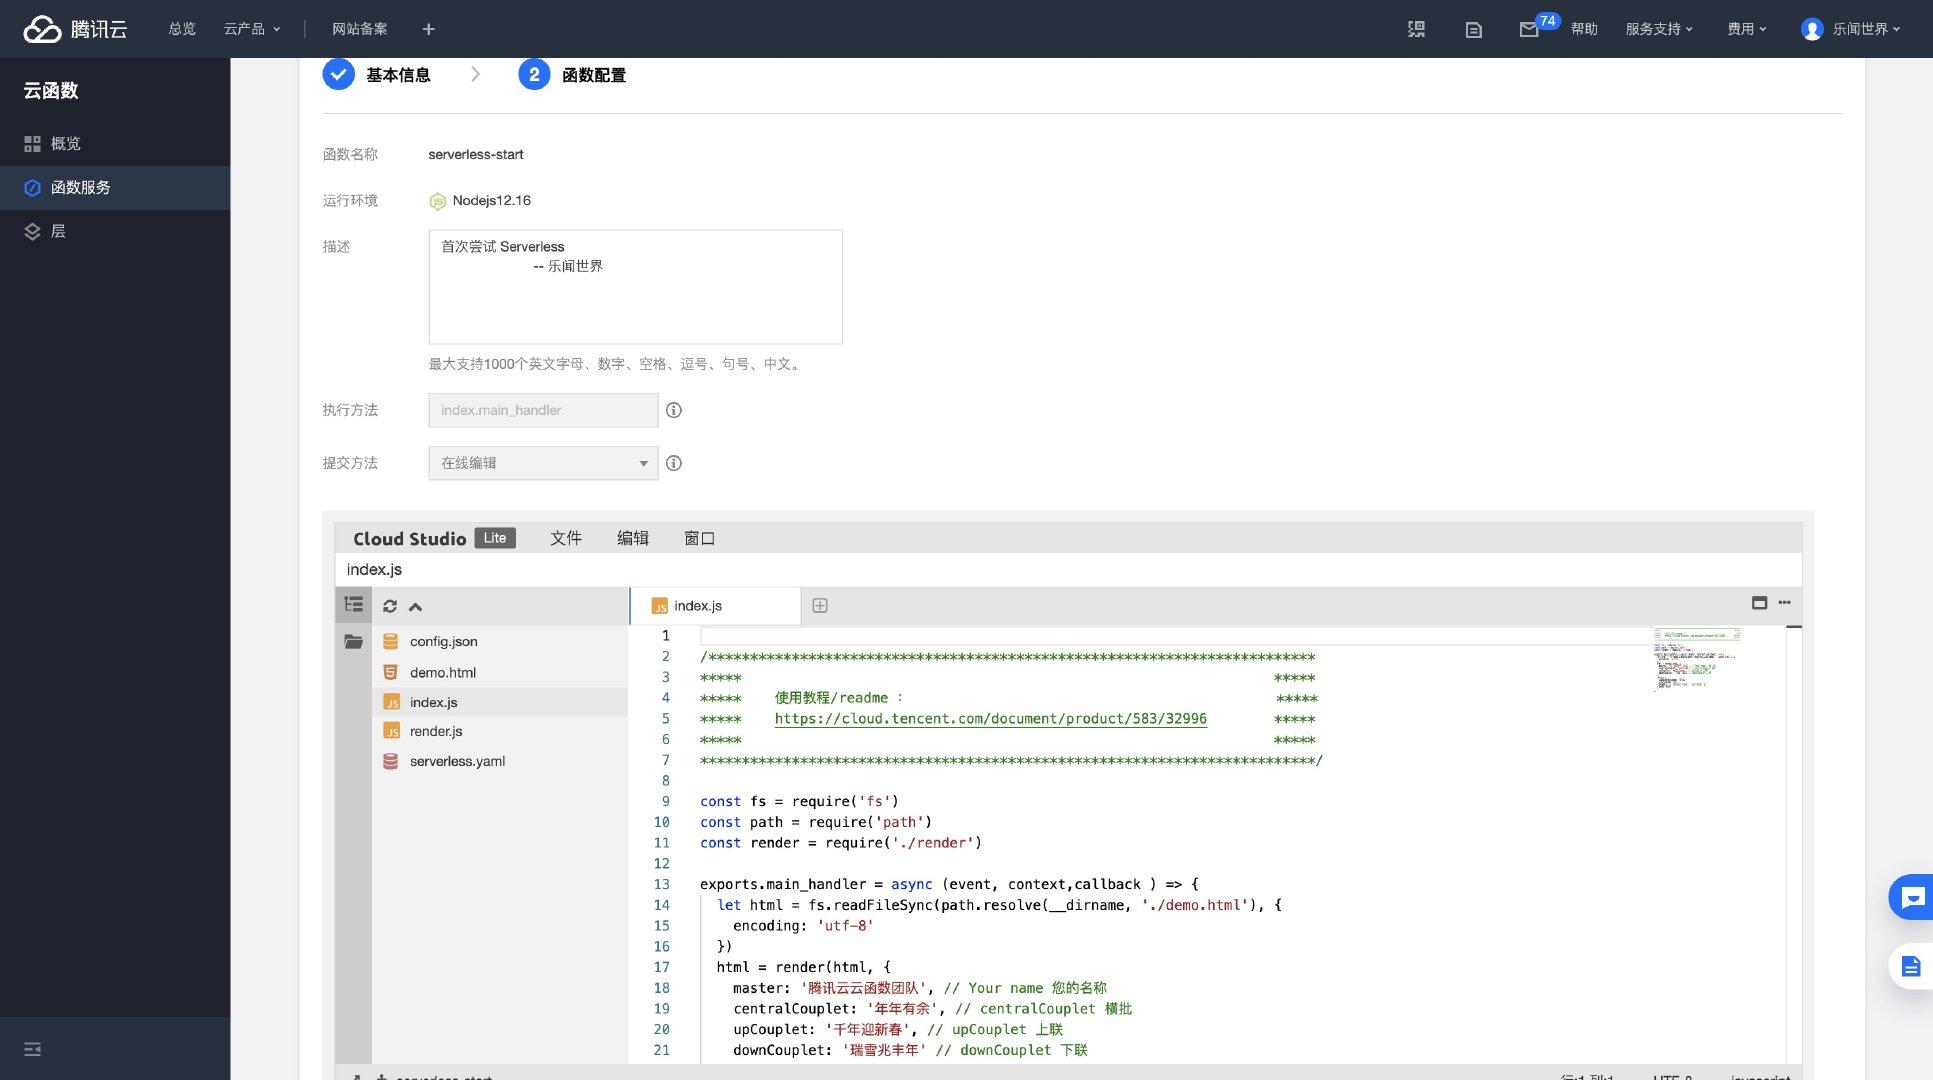Place cursor on line 13 exports.main_handler
Screen dimensions: 1933x1080
pyautogui.click(x=949, y=884)
